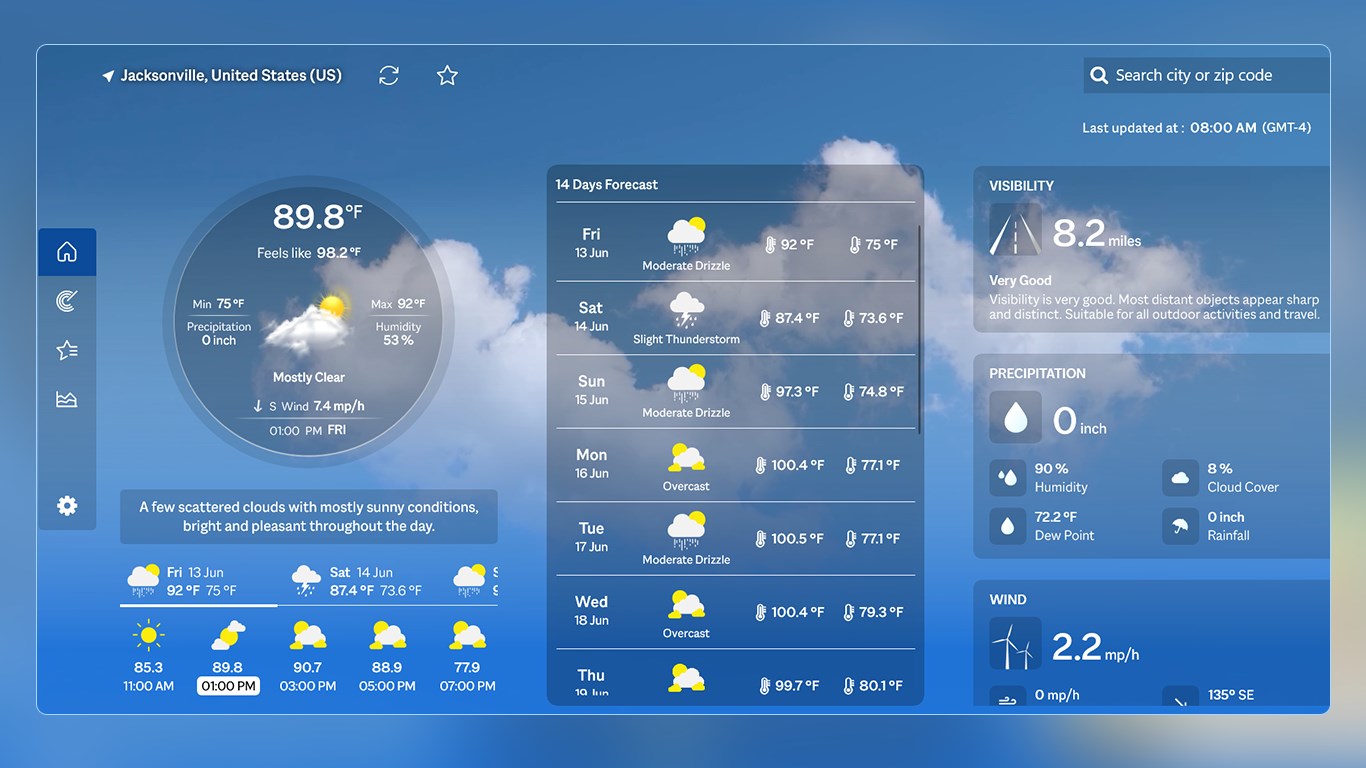This screenshot has height=768, width=1366.
Task: Star Jacksonville as a favorite location
Action: coord(446,74)
